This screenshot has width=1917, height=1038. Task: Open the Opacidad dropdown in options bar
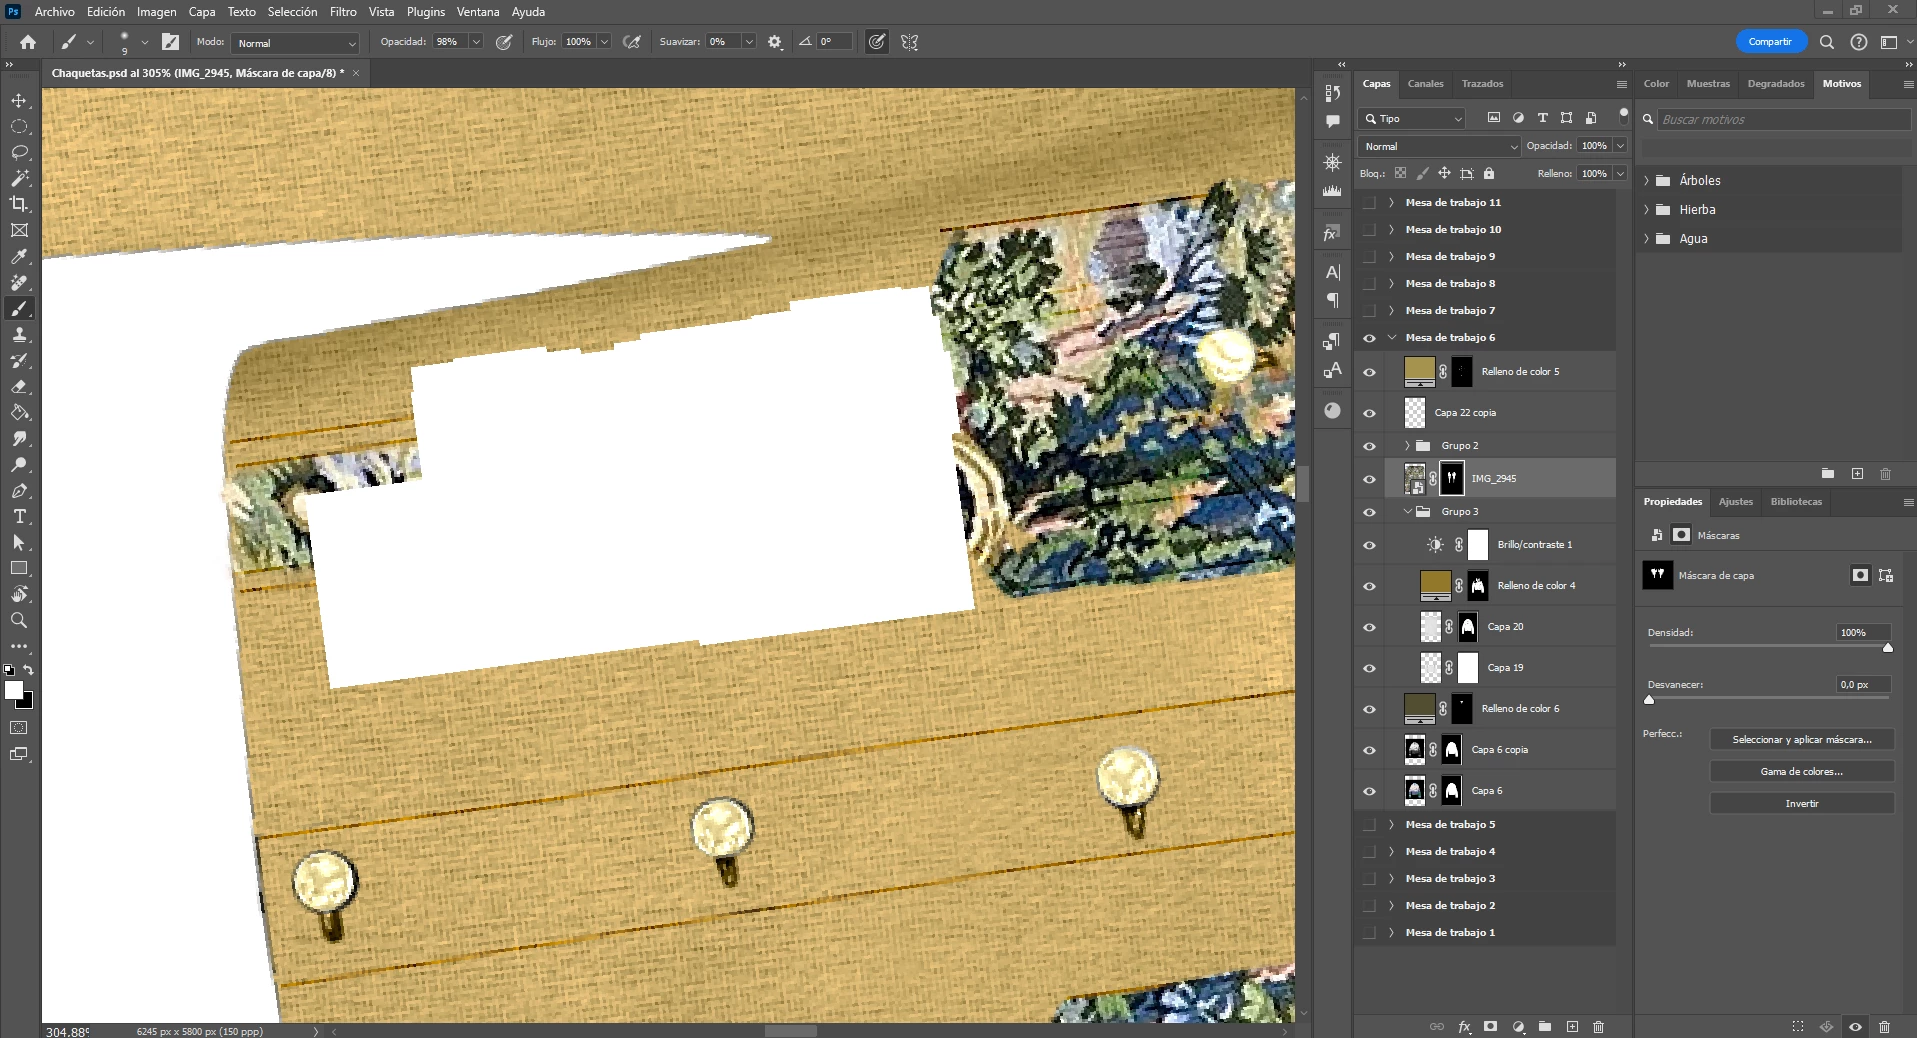pos(476,42)
